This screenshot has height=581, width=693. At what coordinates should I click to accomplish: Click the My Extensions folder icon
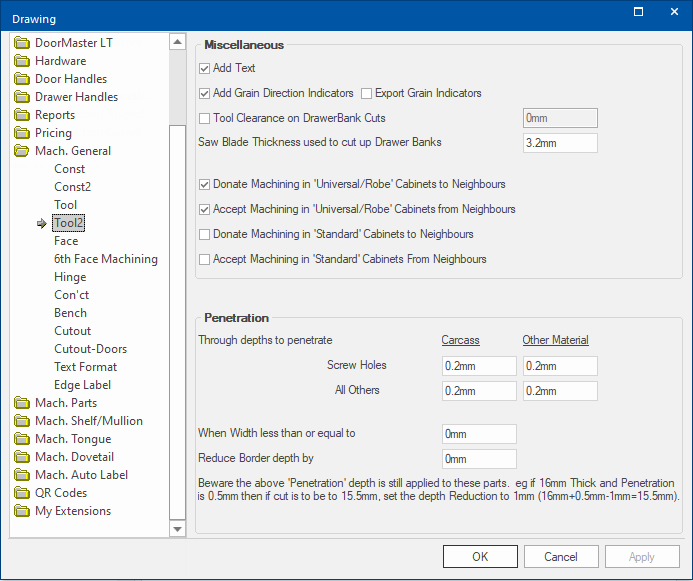22,511
